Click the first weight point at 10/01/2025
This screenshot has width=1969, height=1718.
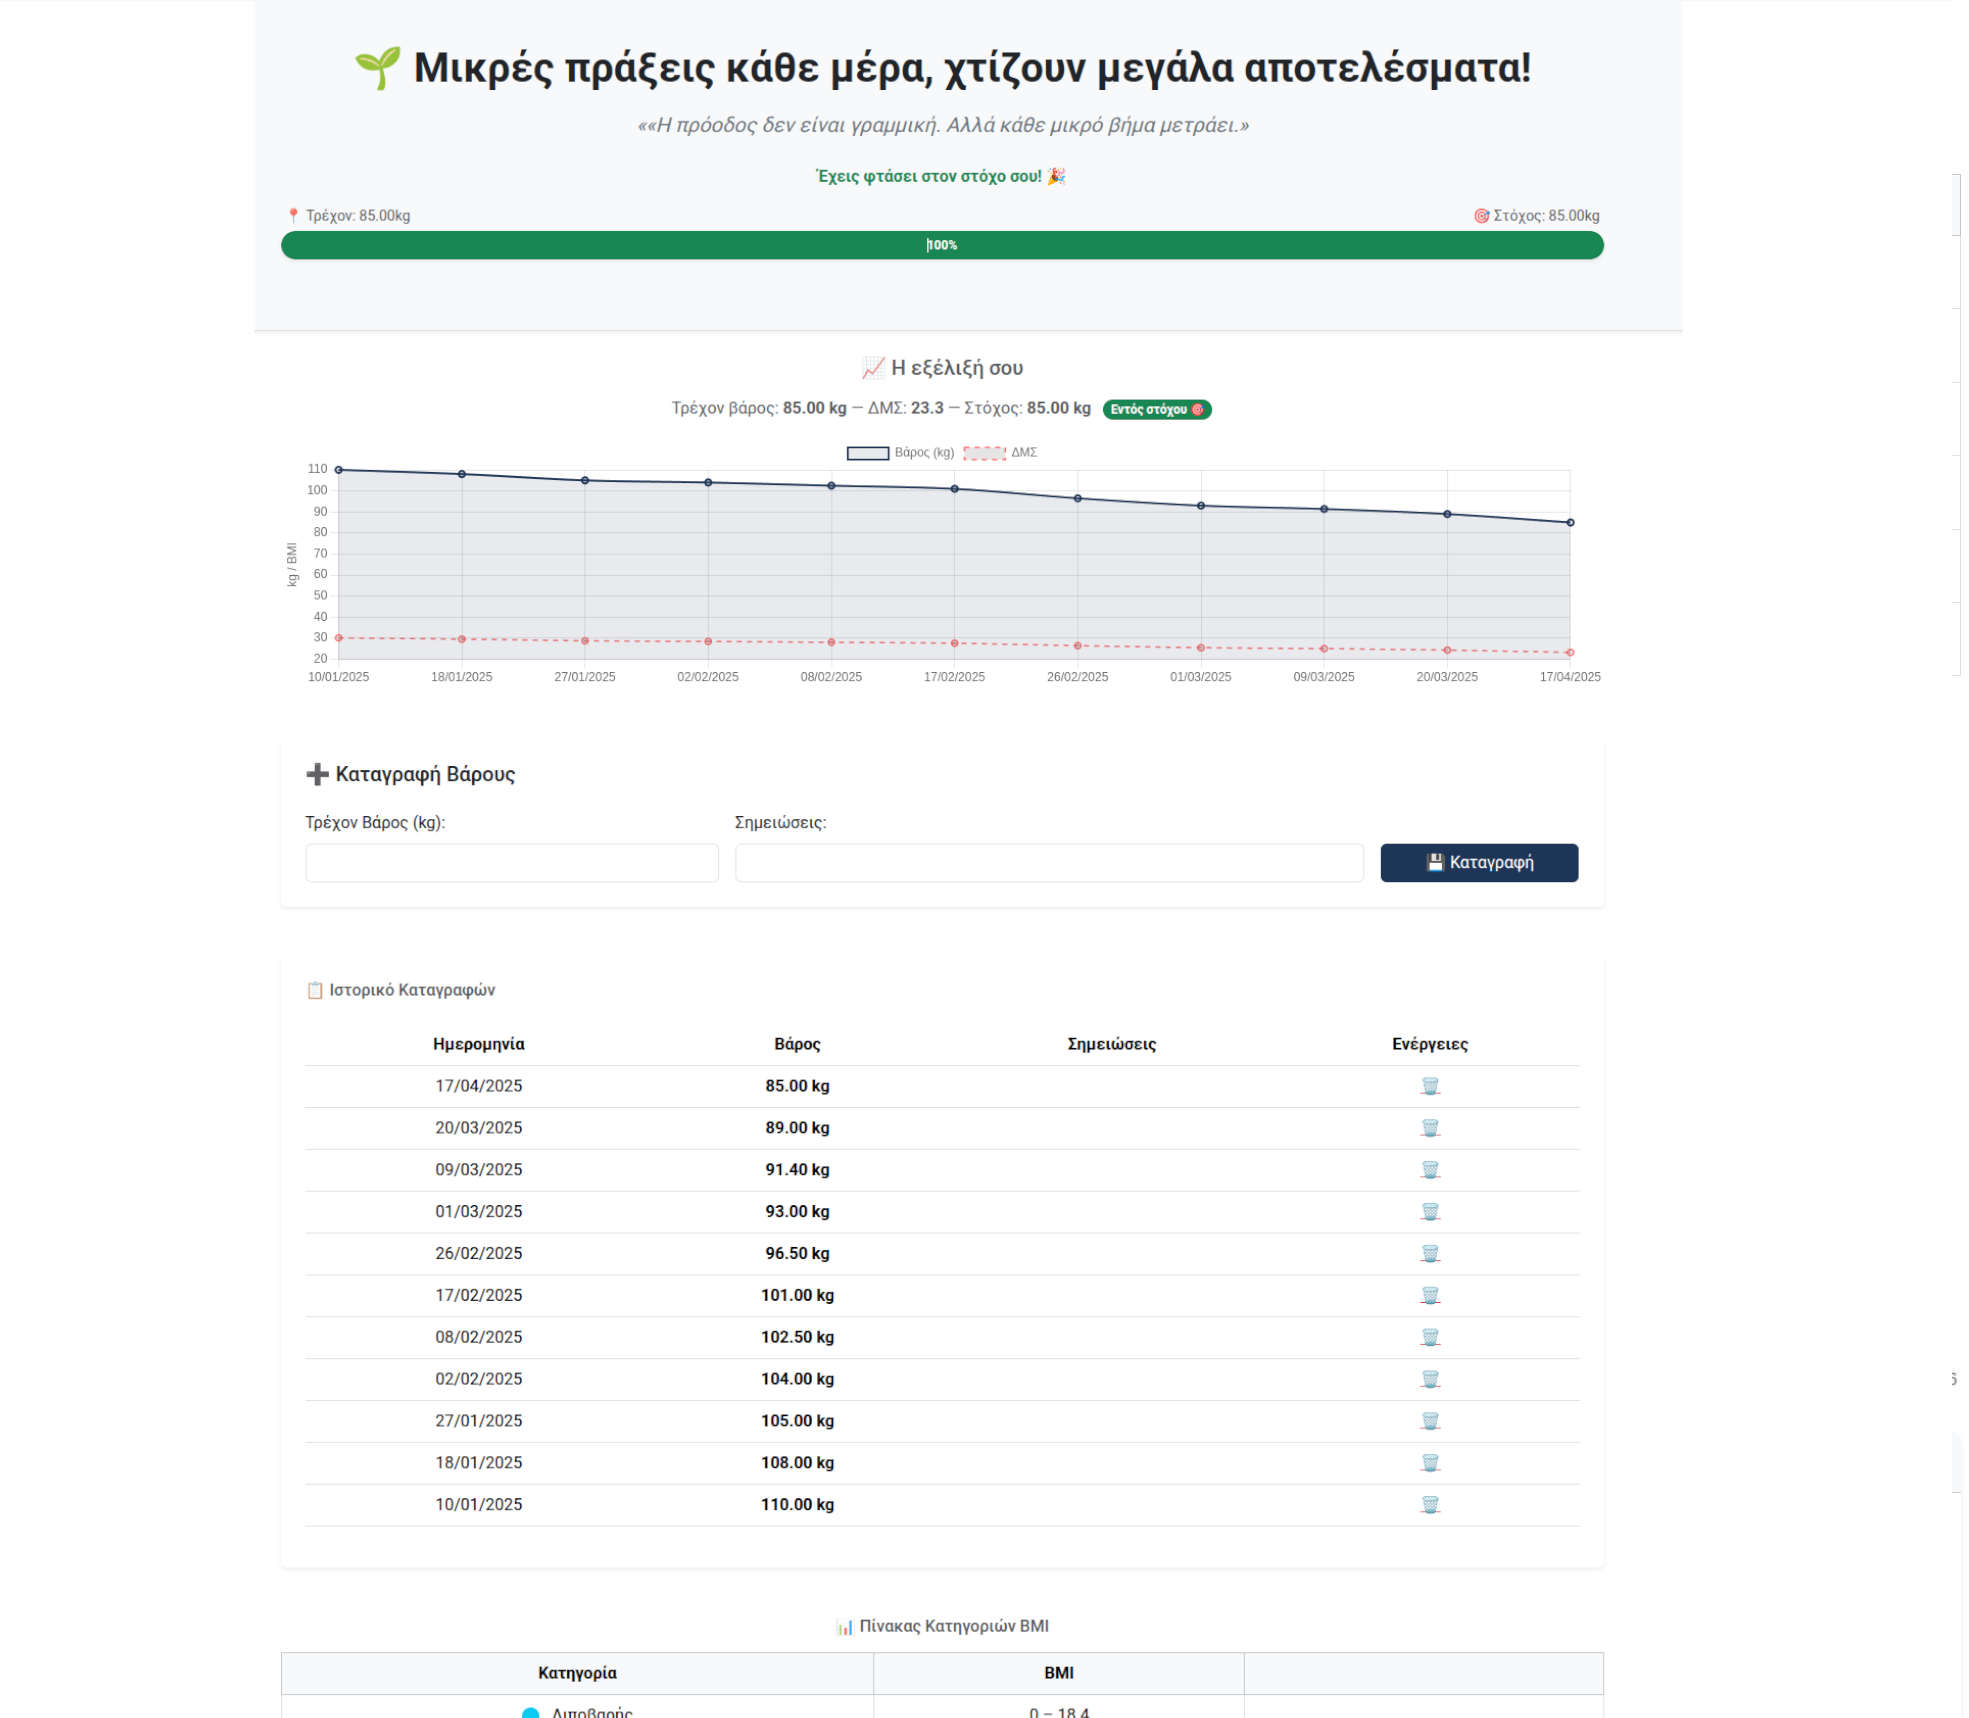[339, 470]
